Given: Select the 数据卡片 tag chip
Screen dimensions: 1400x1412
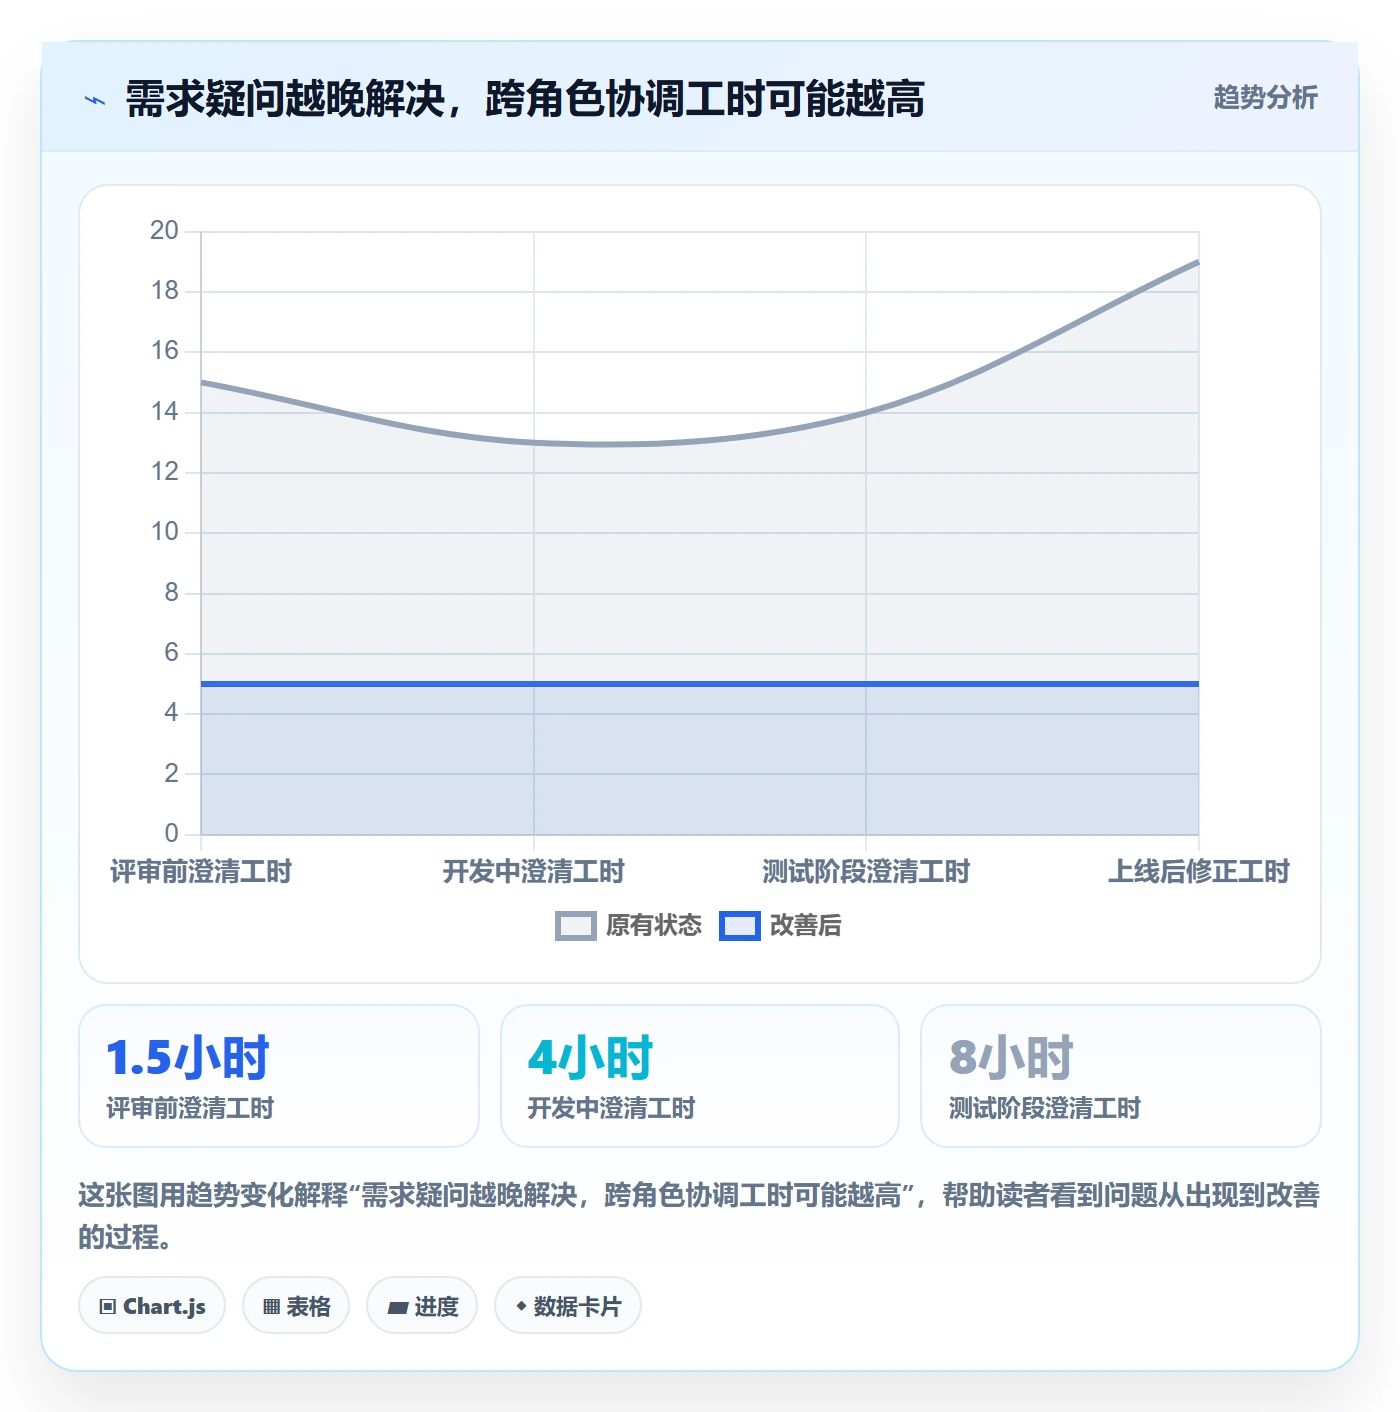Looking at the screenshot, I should (568, 1306).
